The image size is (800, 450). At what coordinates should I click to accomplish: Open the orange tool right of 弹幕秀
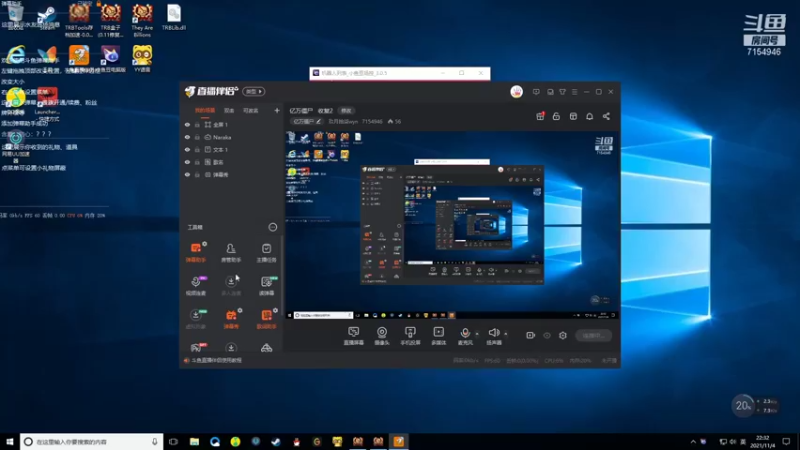click(266, 318)
